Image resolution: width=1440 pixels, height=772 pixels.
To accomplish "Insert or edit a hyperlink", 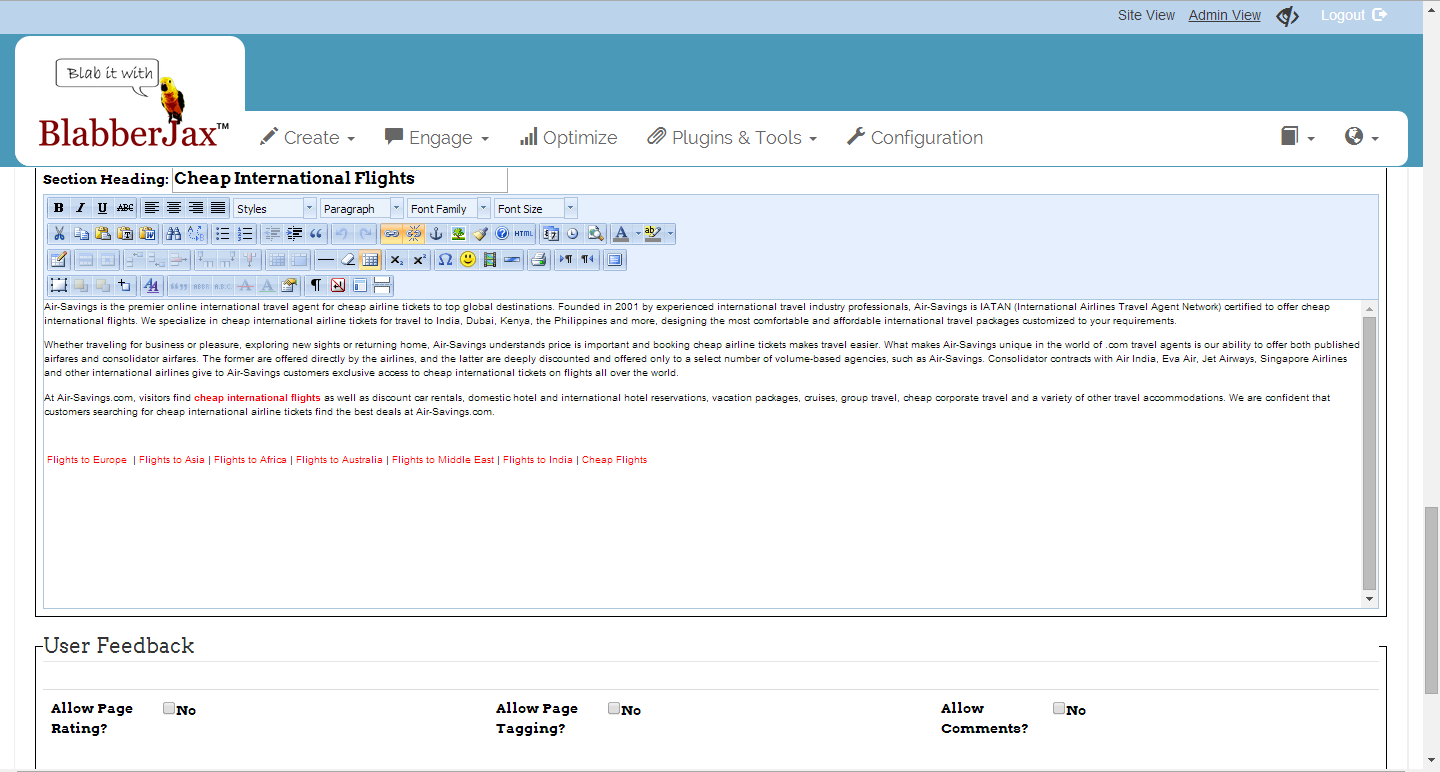I will point(391,234).
